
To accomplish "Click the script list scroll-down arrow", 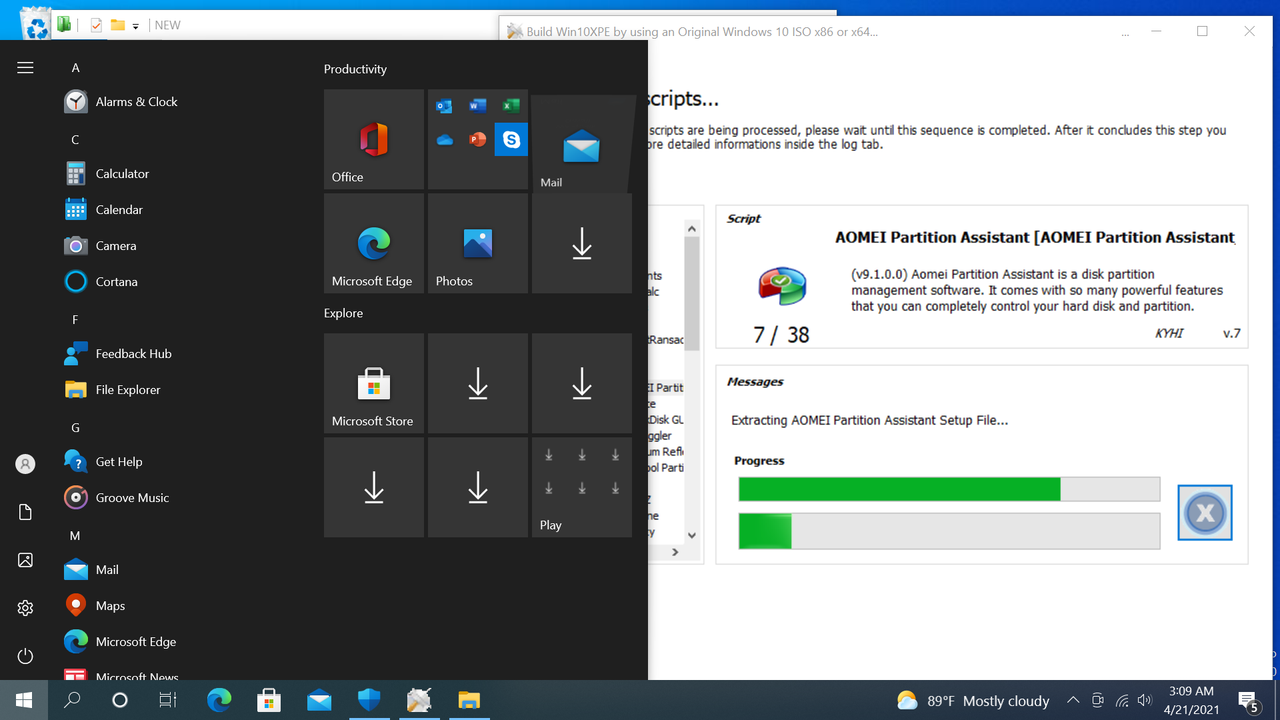I will [691, 535].
